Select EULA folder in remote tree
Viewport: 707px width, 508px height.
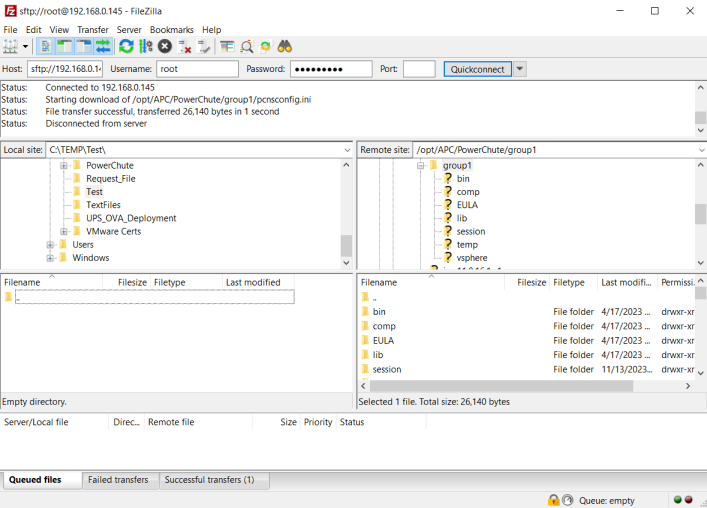[467, 205]
